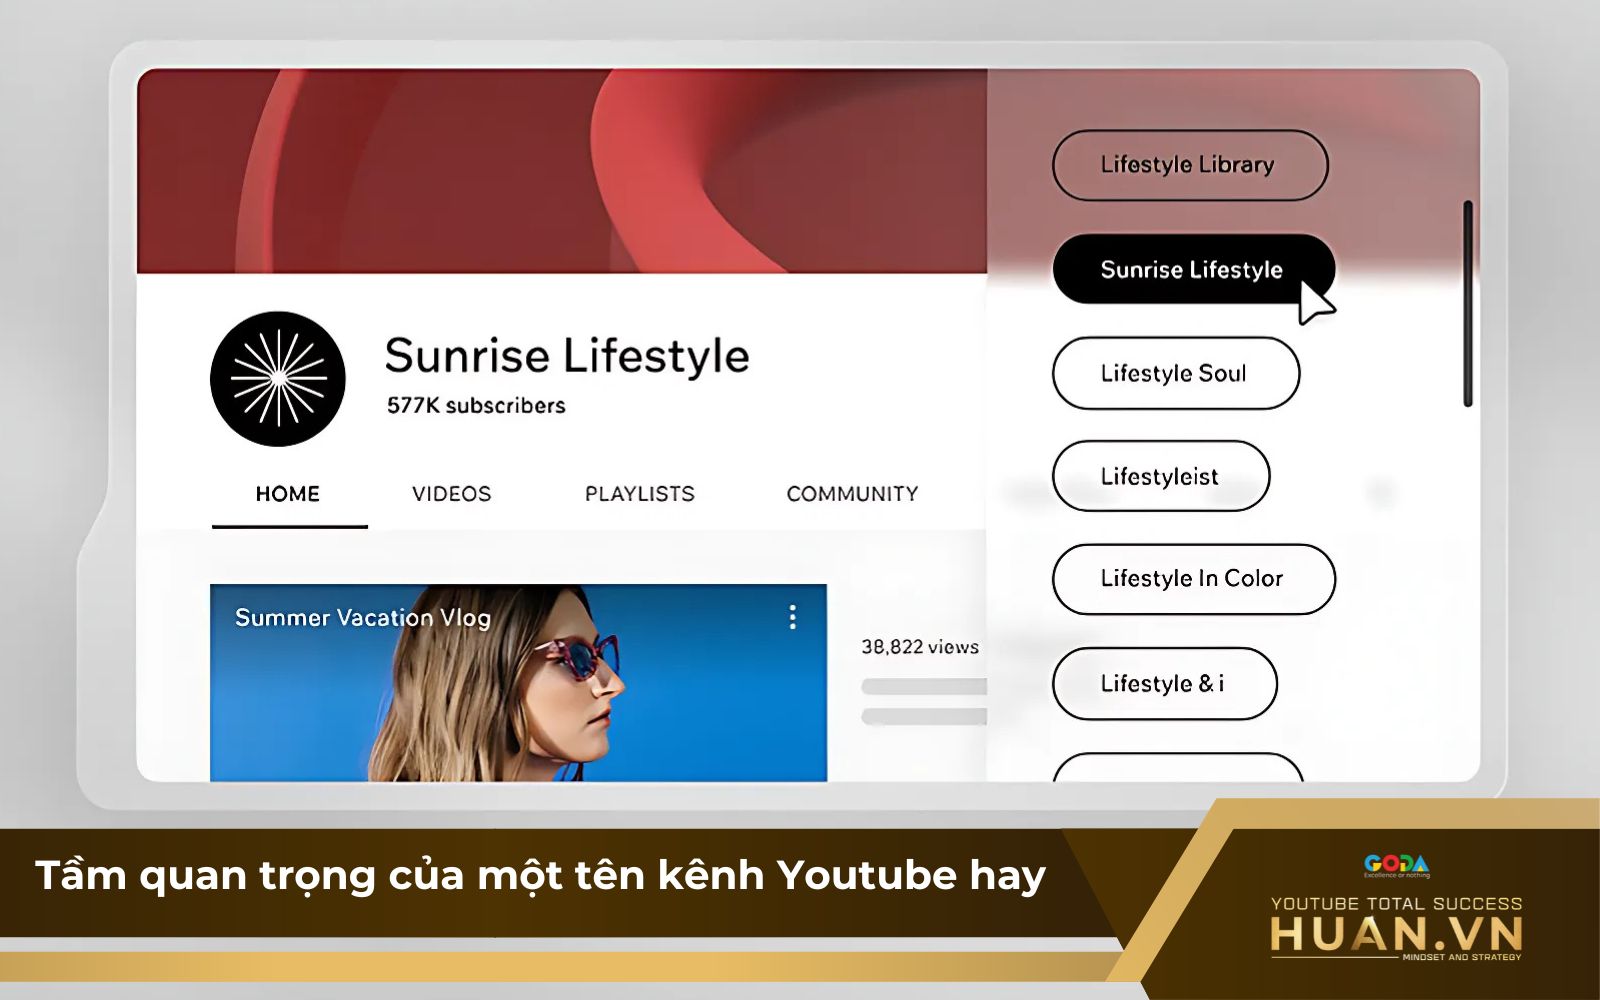1600x1000 pixels.
Task: Click the 38,822 views count
Action: tap(920, 647)
